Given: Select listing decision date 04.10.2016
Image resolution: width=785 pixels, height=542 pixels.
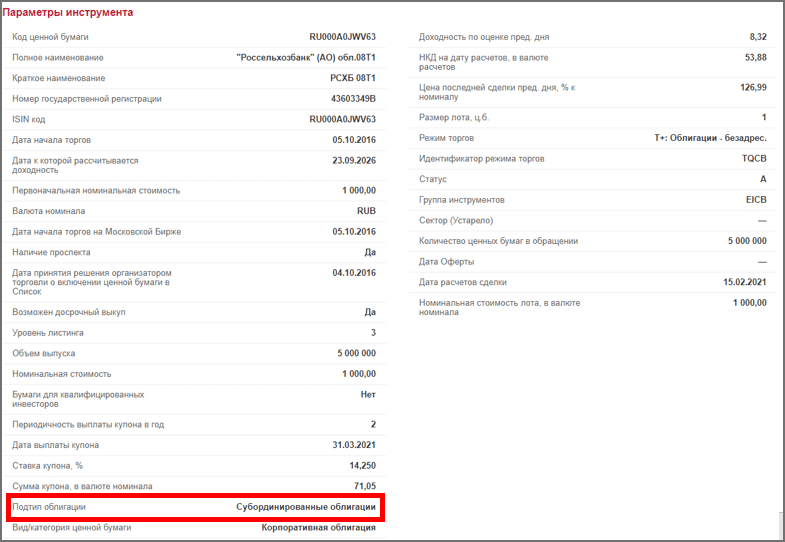Looking at the screenshot, I should point(354,273).
